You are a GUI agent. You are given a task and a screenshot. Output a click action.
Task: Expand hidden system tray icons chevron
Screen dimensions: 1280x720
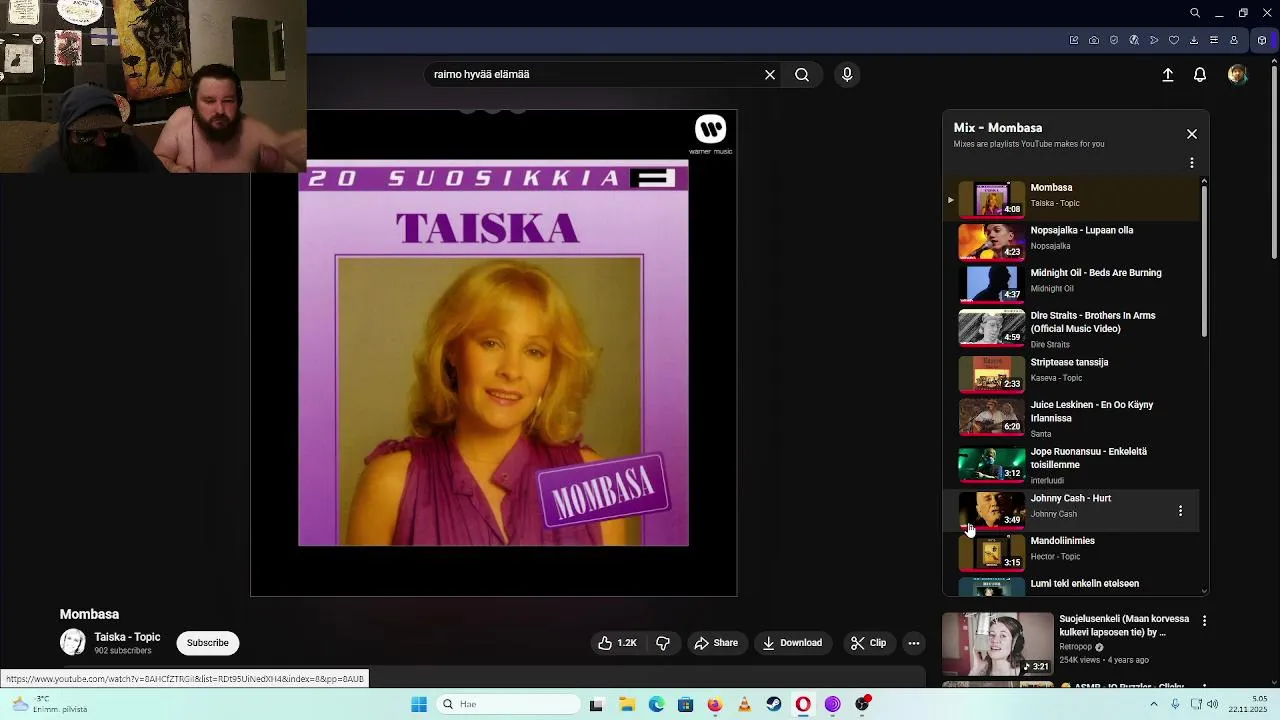point(1153,704)
